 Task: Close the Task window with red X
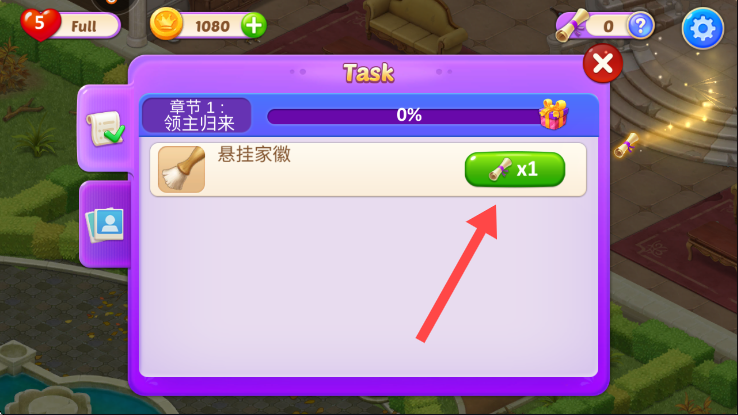(602, 63)
